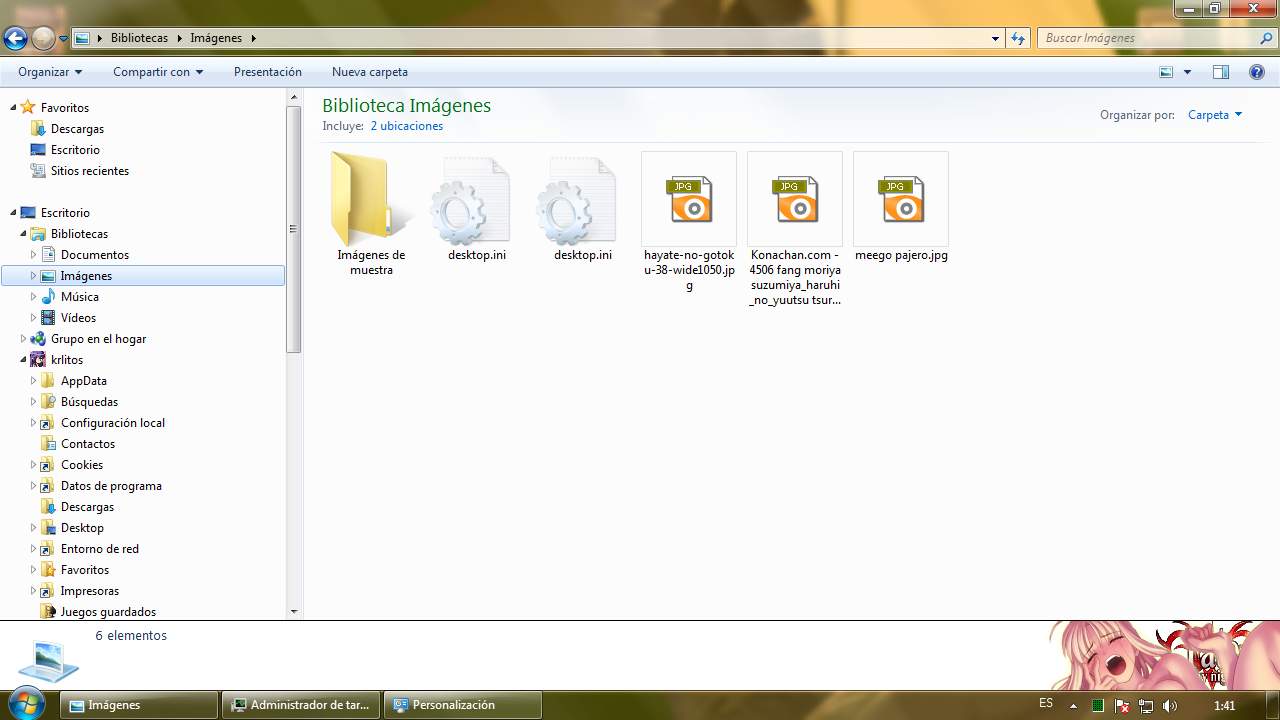Click the volume speaker tray icon
Viewport: 1280px width, 720px height.
pyautogui.click(x=1170, y=706)
